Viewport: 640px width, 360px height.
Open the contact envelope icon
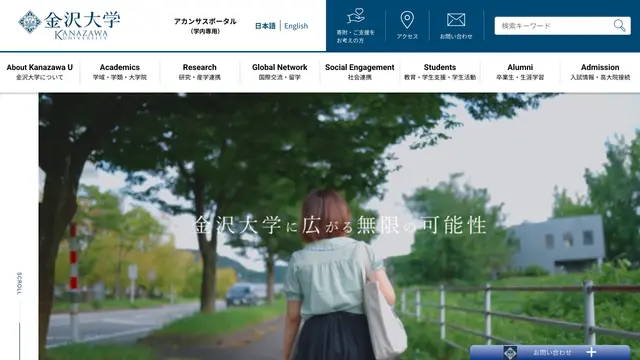[456, 20]
